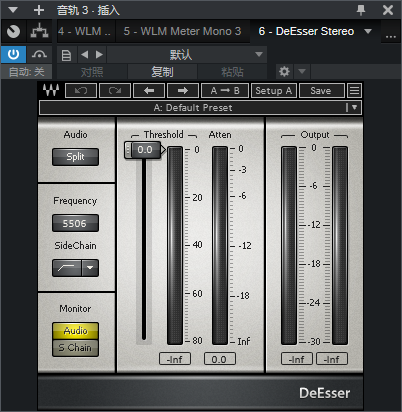This screenshot has height=412, width=402.
Task: Click the Threshold slider vertical track
Action: click(x=144, y=250)
